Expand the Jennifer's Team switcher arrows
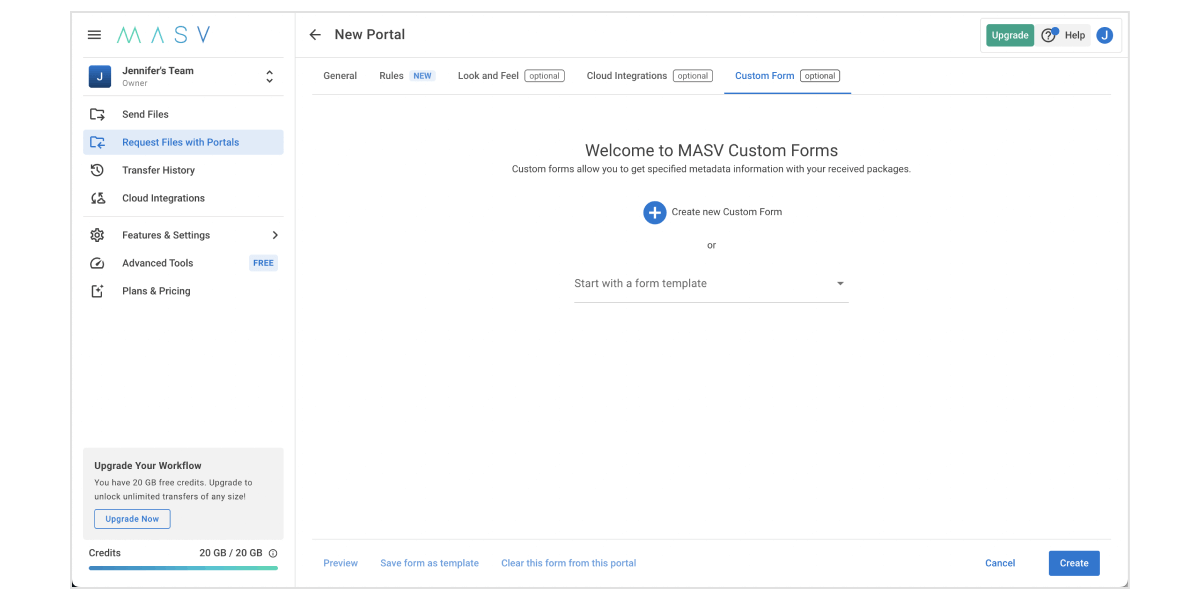The image size is (1200, 600). (x=269, y=77)
